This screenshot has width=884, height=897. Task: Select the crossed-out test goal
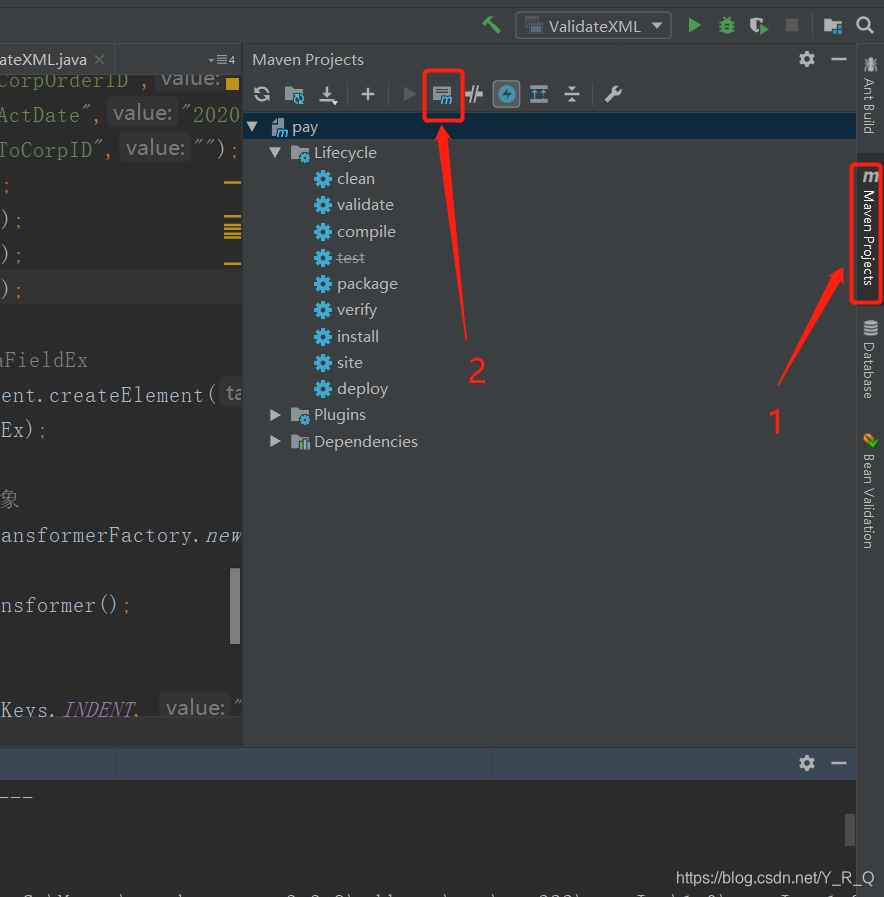pyautogui.click(x=351, y=258)
